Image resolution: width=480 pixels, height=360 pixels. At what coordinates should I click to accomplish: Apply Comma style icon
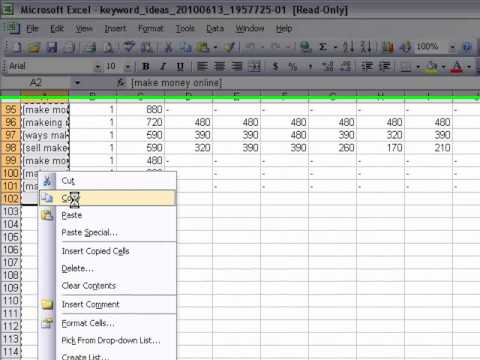tap(310, 66)
